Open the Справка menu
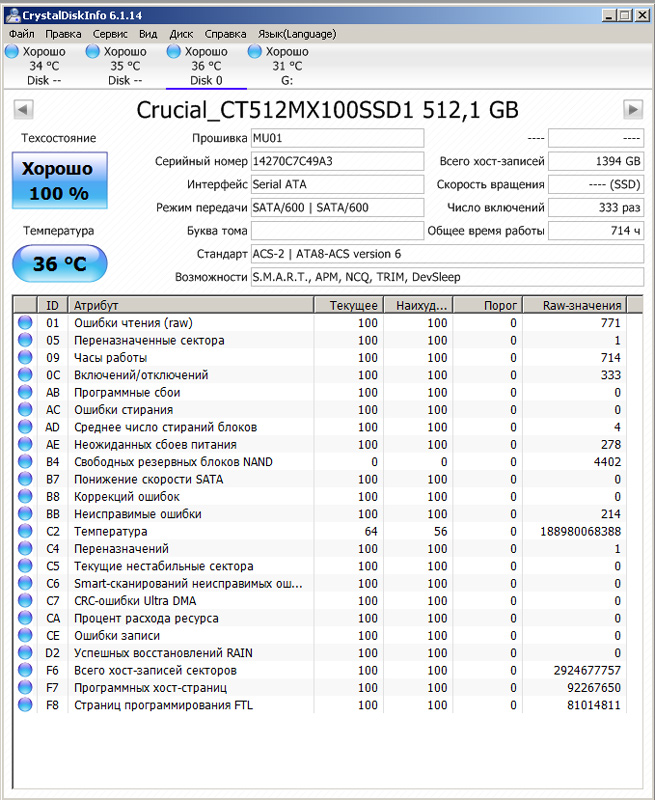The width and height of the screenshot is (655, 800). pyautogui.click(x=225, y=34)
